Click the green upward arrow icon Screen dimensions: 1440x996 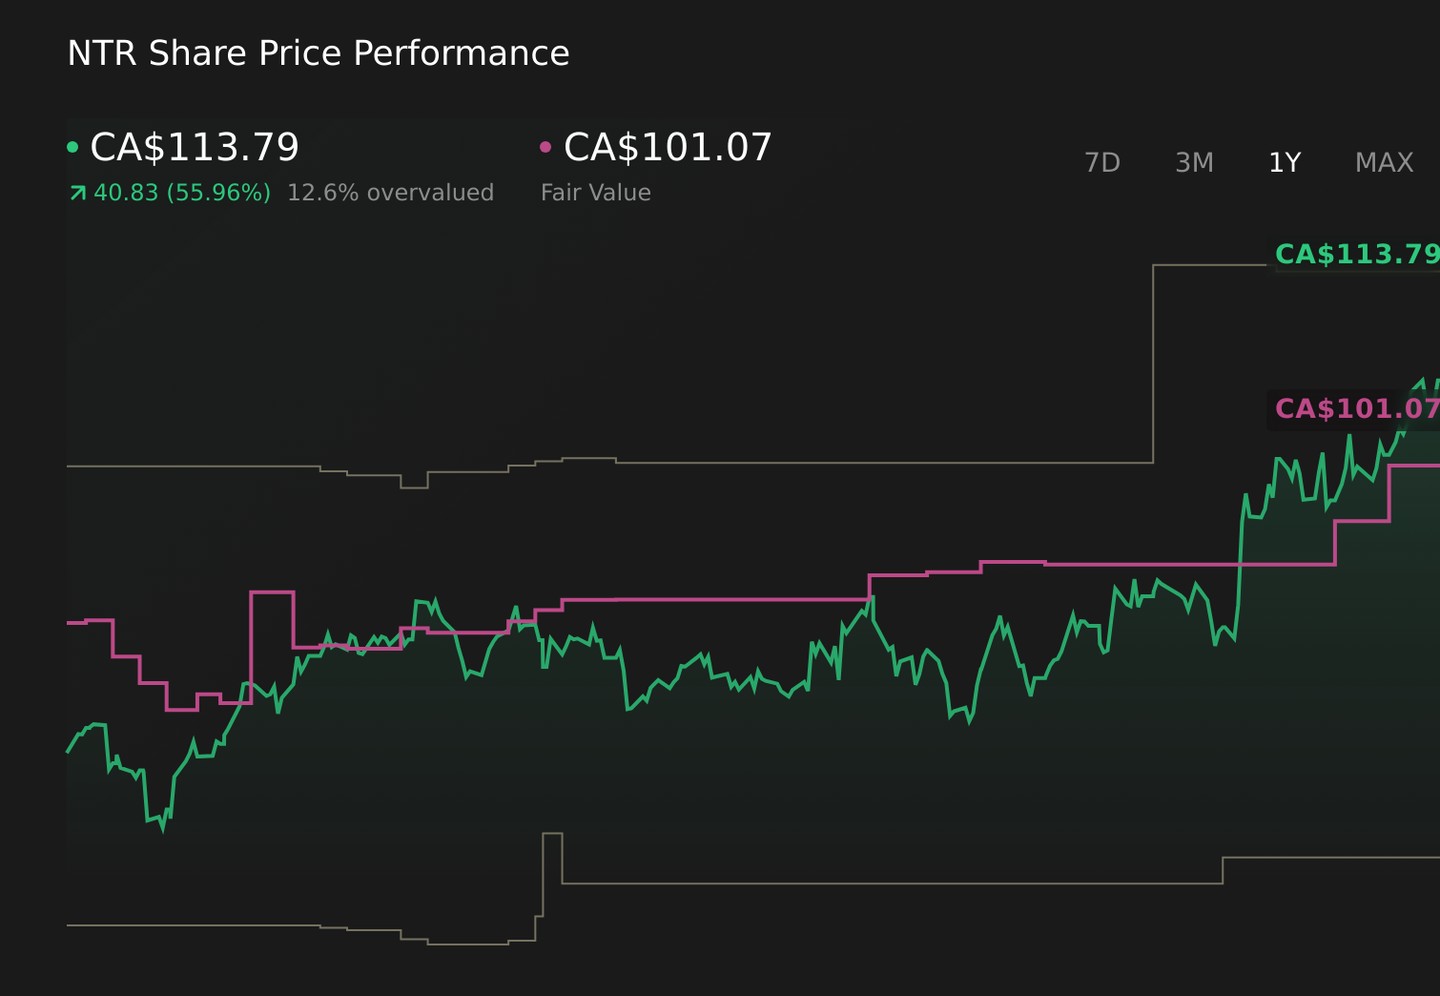click(x=77, y=193)
